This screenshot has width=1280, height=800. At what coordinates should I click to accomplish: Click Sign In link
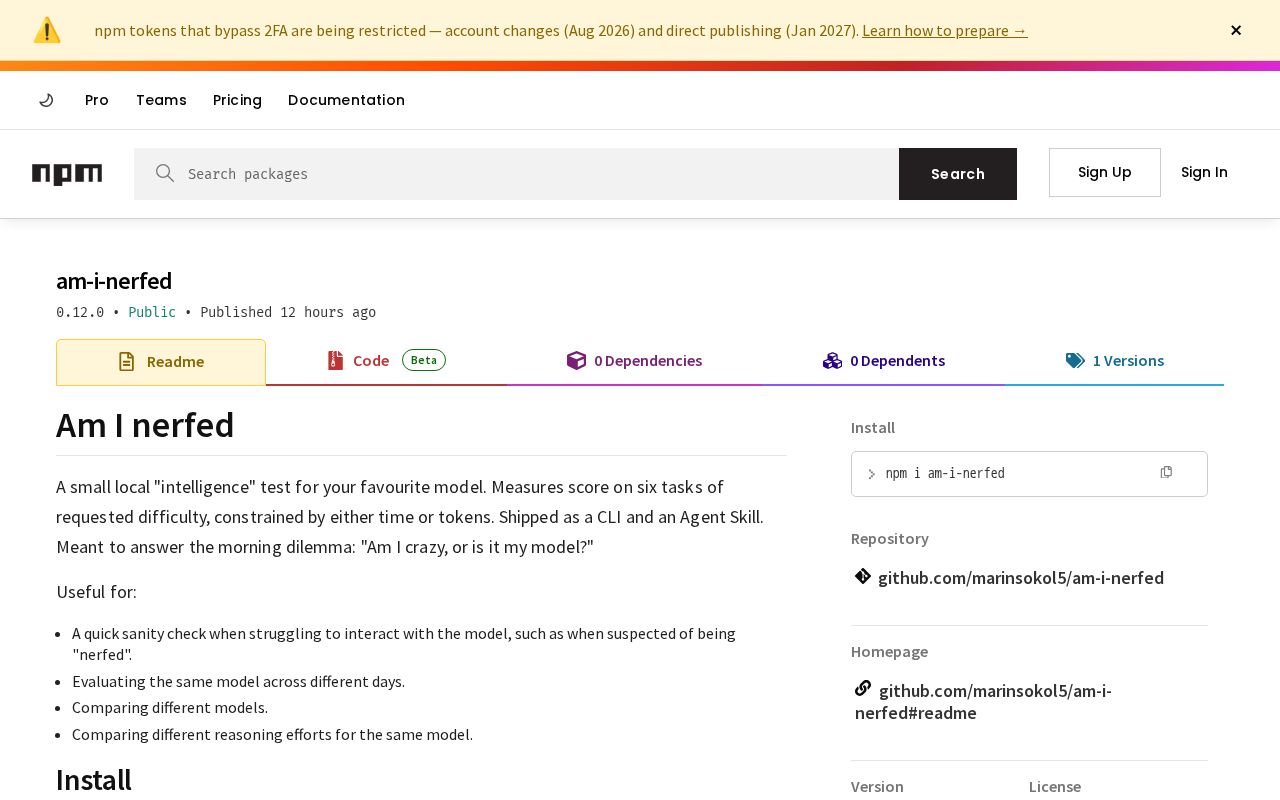click(1204, 172)
